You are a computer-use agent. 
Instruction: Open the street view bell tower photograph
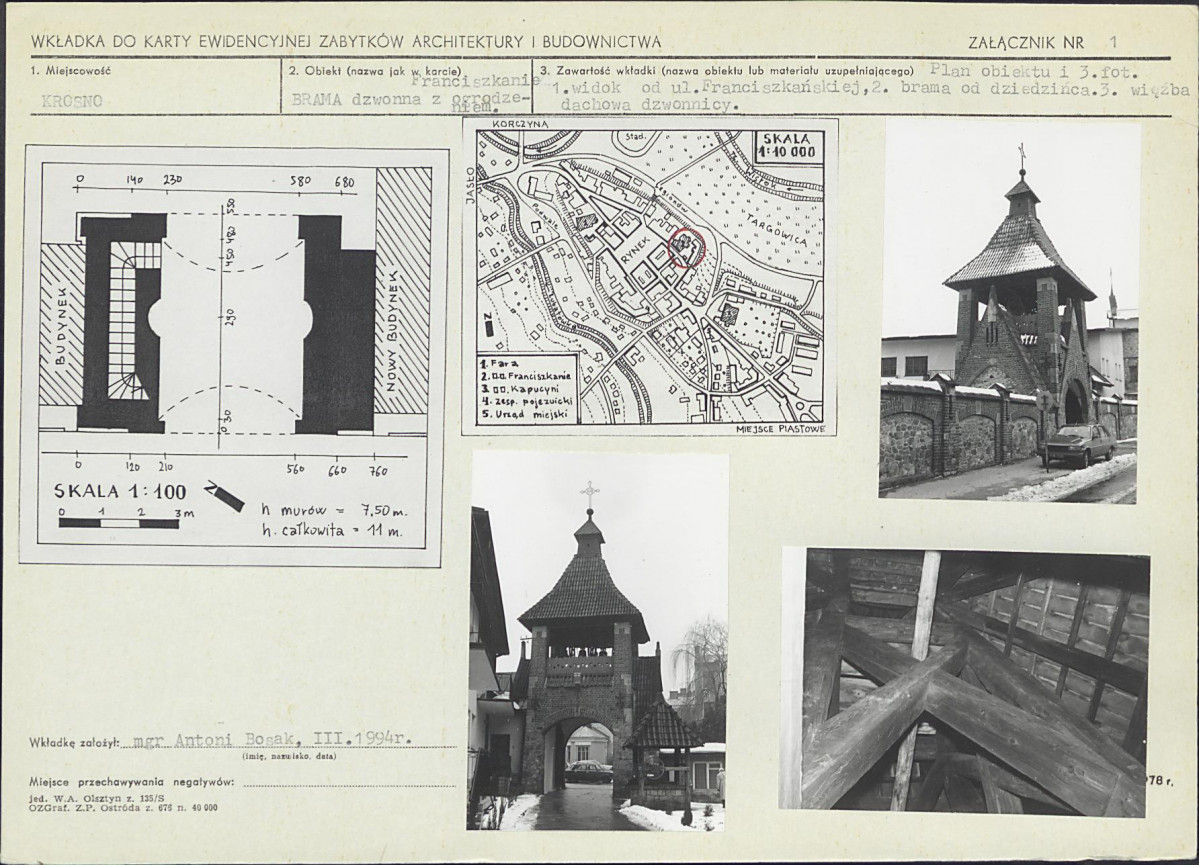1009,311
